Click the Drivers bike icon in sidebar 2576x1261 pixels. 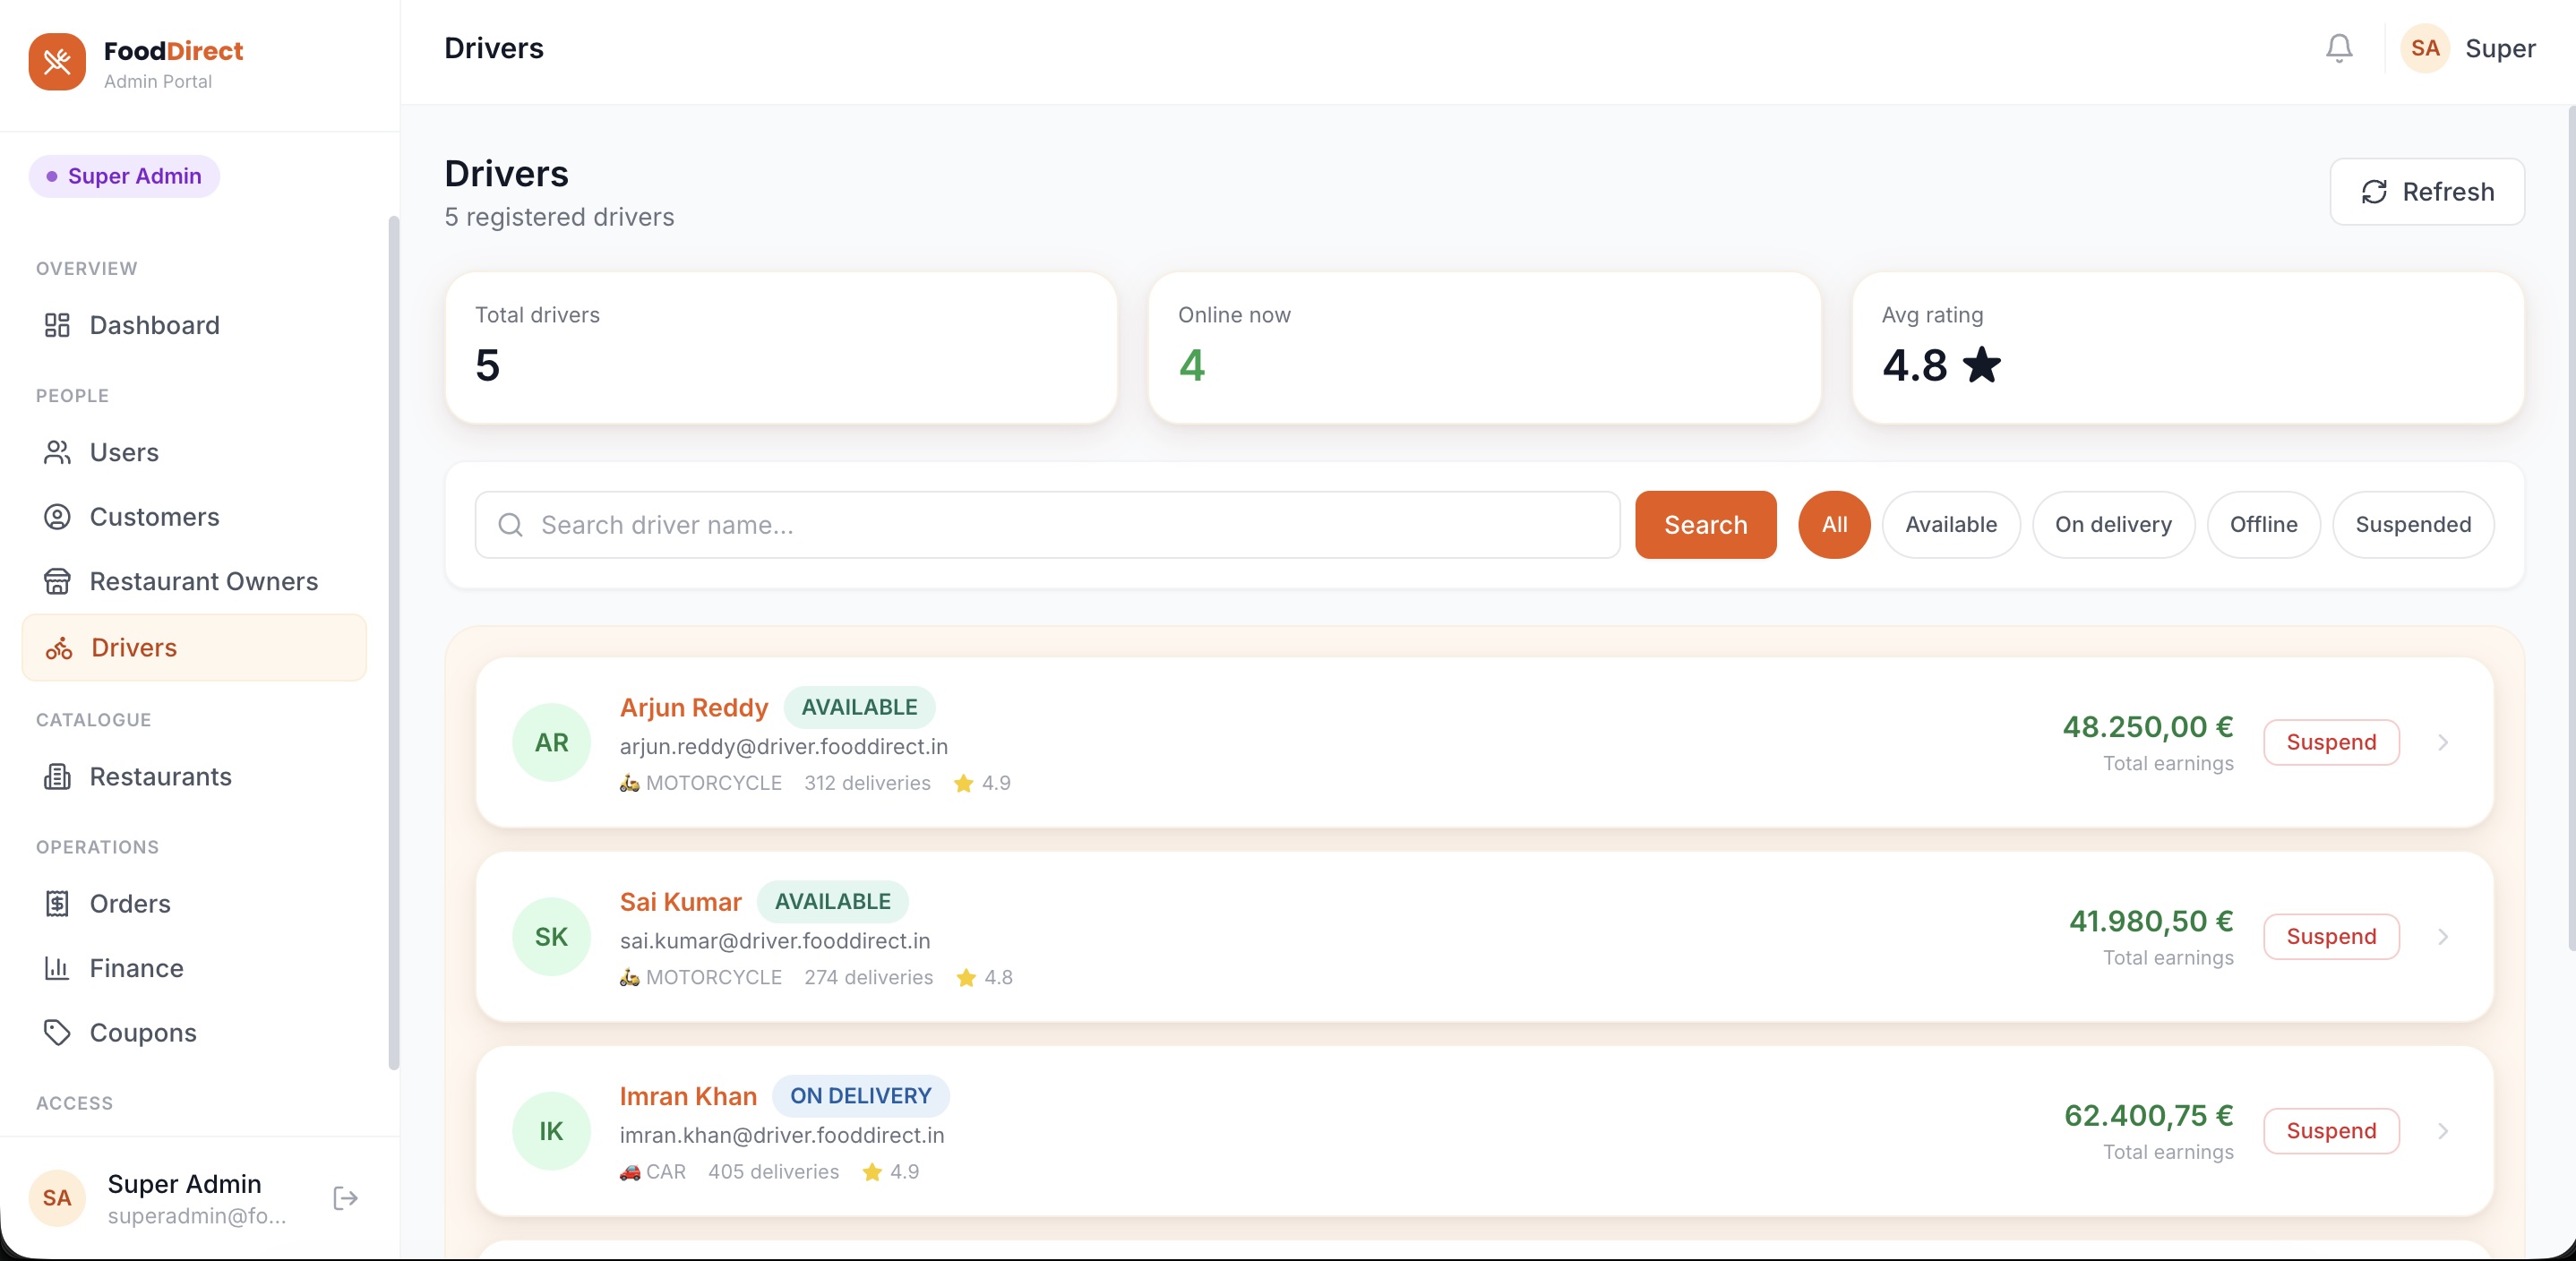tap(59, 648)
